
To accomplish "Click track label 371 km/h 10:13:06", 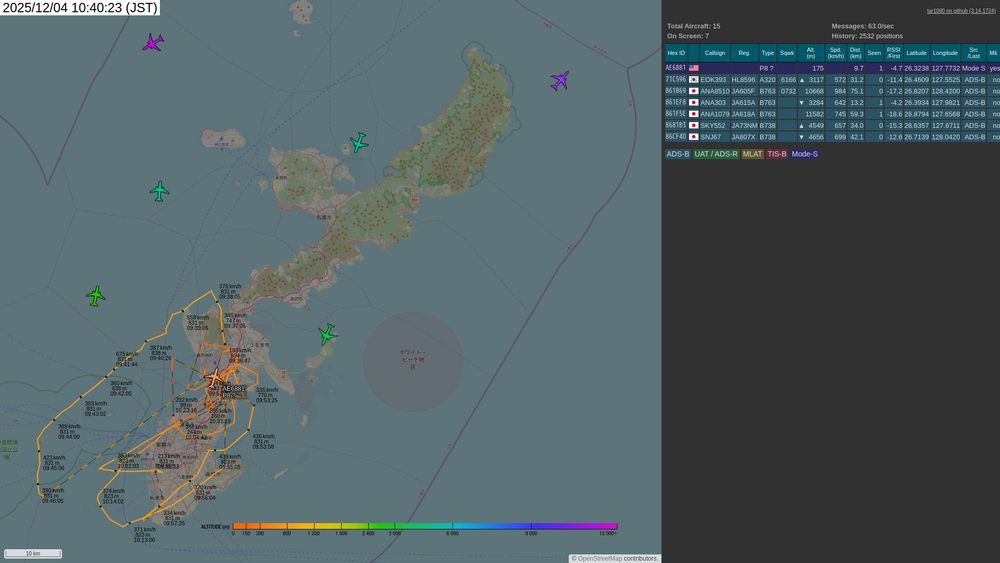I will (144, 535).
